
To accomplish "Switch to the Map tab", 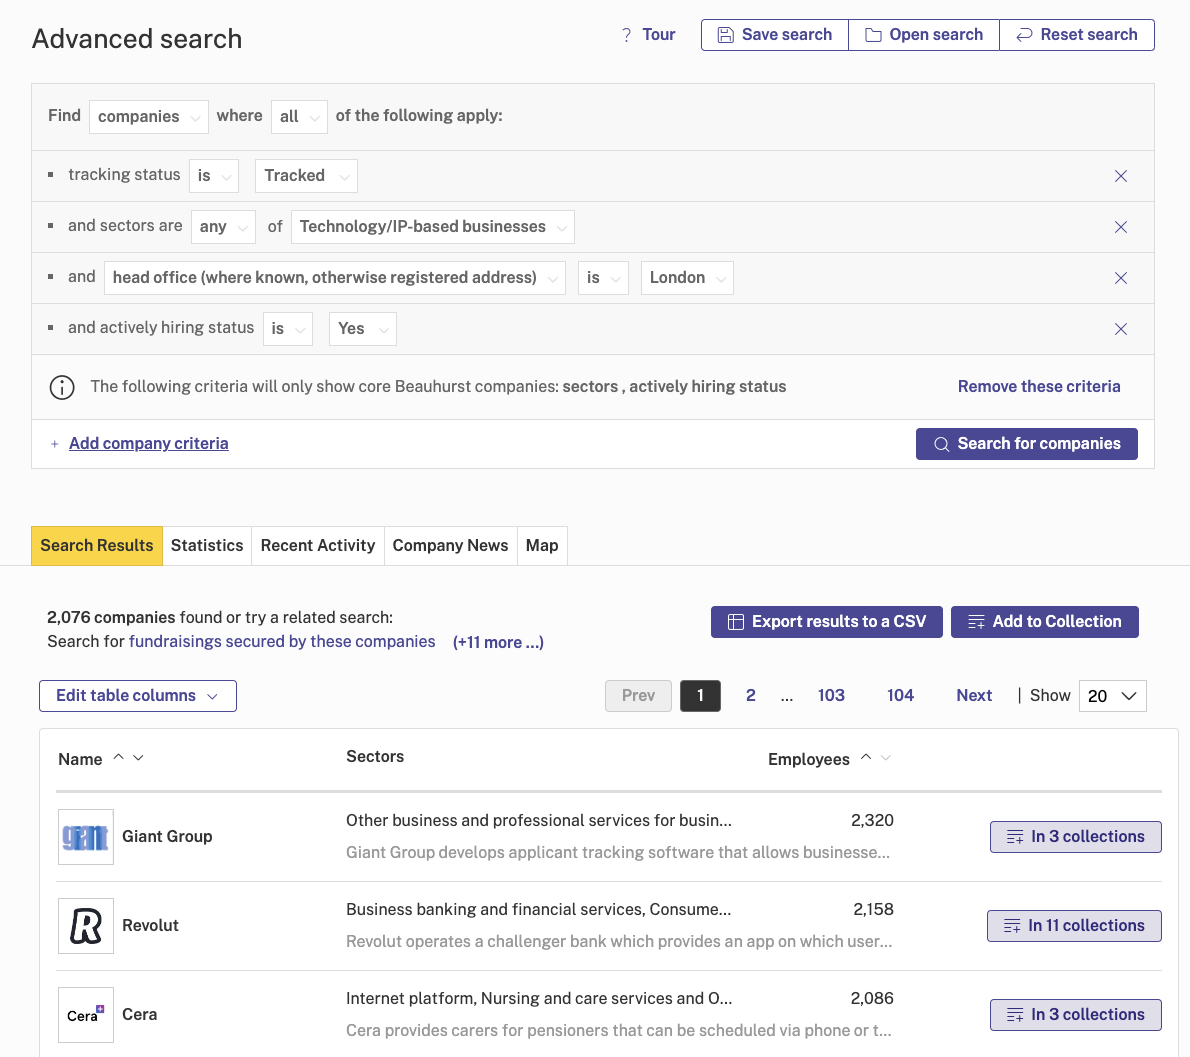I will (x=542, y=546).
